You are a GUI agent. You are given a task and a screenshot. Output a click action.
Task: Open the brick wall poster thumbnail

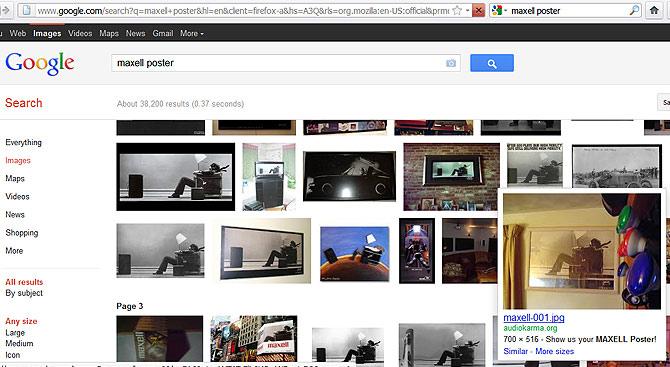point(452,176)
